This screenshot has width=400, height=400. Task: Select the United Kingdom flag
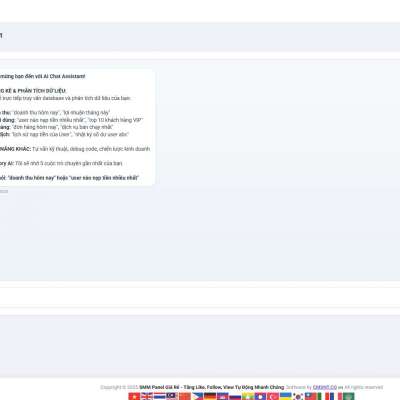coord(147,396)
